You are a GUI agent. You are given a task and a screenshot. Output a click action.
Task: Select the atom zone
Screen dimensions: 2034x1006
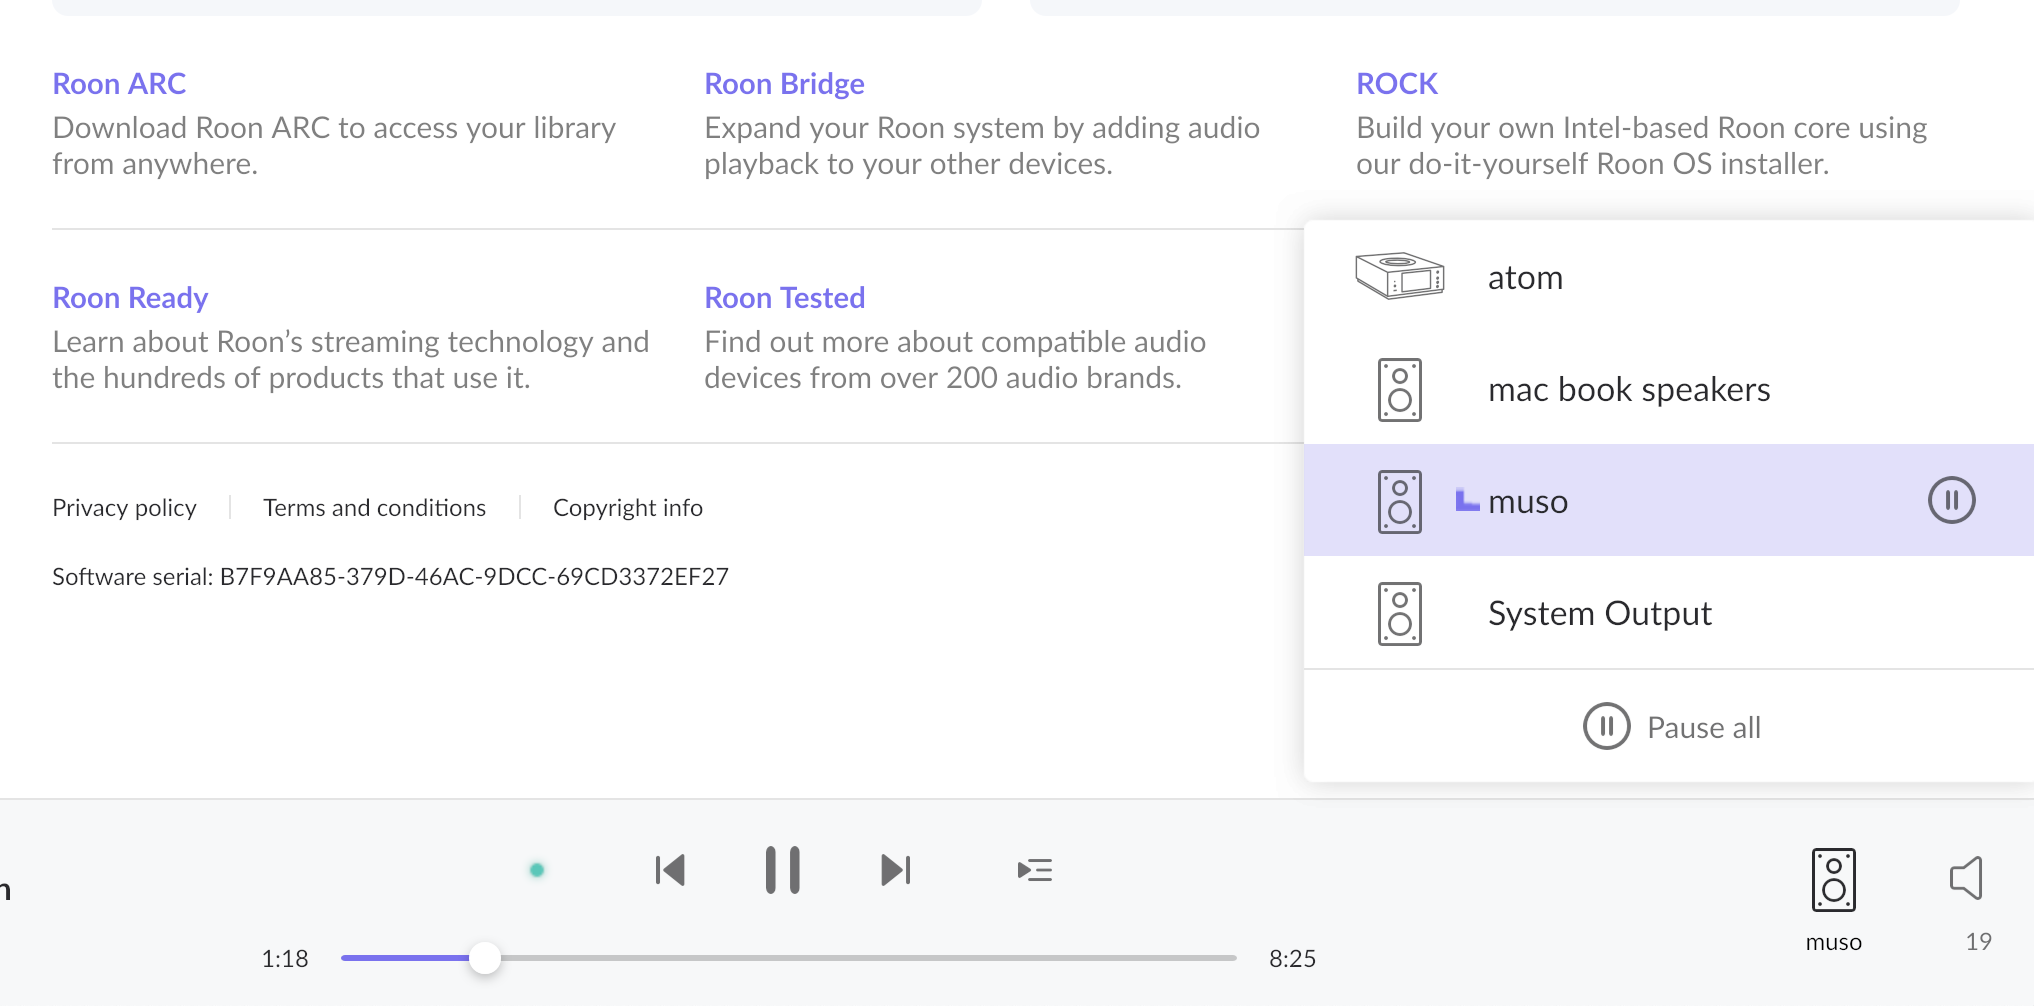click(1669, 277)
